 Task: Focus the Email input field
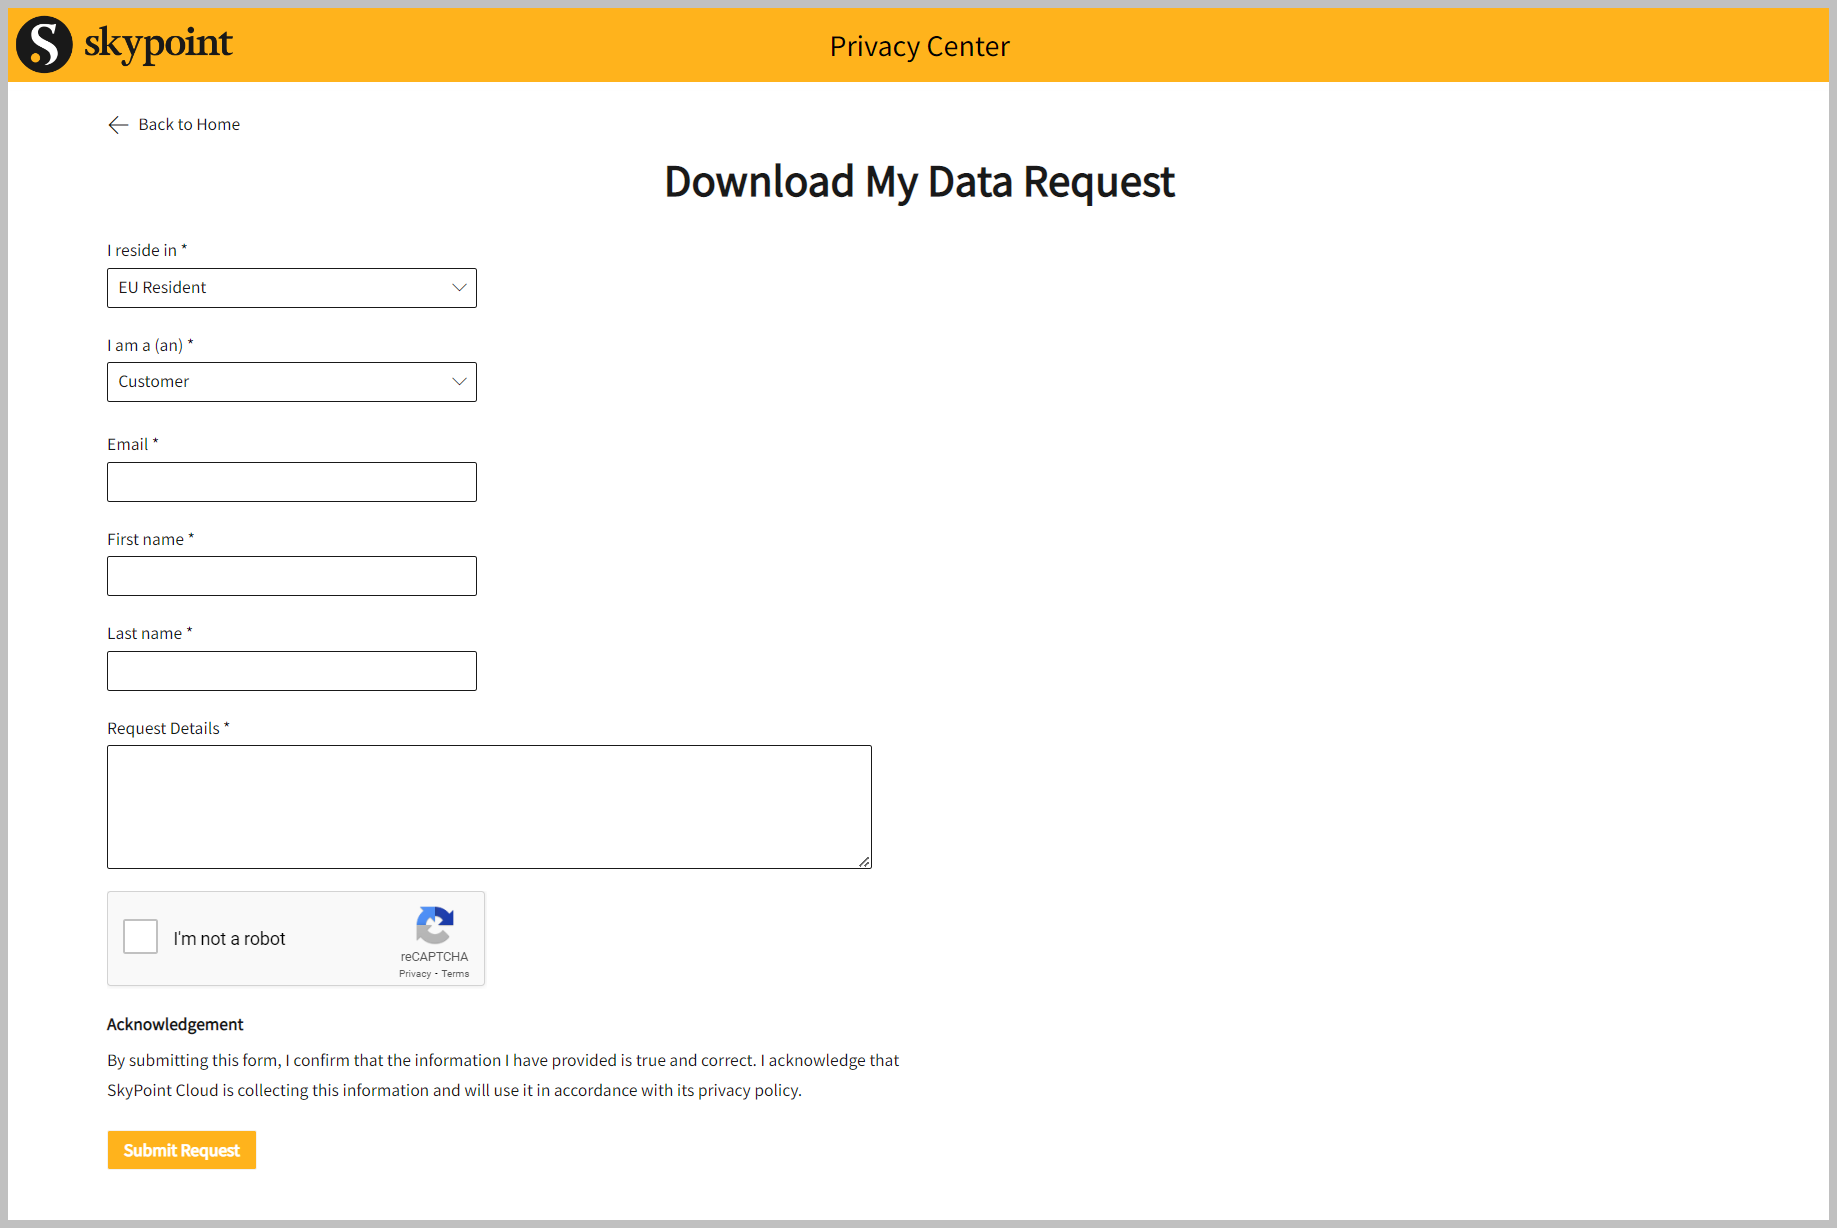click(x=292, y=482)
